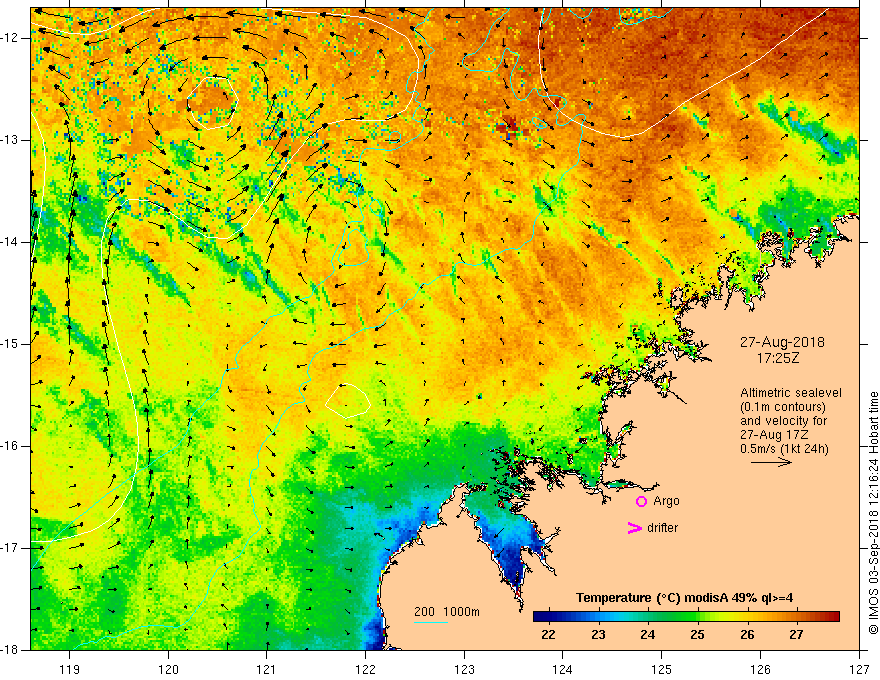Viewport: 880px width, 680px height.
Task: Click the 0.5m/s velocity scale arrow
Action: [771, 462]
